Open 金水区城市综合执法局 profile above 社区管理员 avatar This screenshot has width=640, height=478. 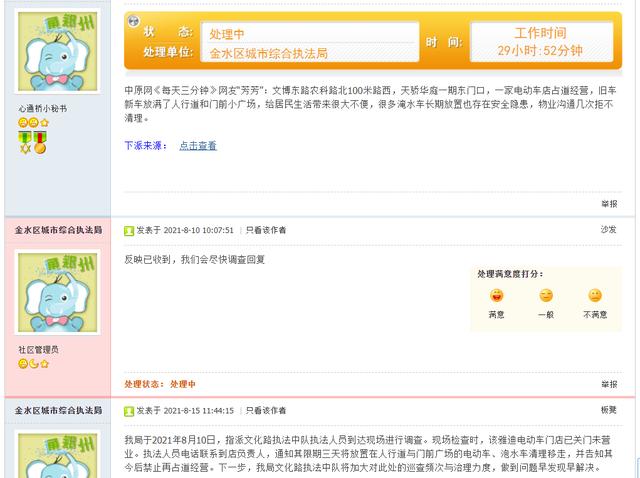(58, 230)
